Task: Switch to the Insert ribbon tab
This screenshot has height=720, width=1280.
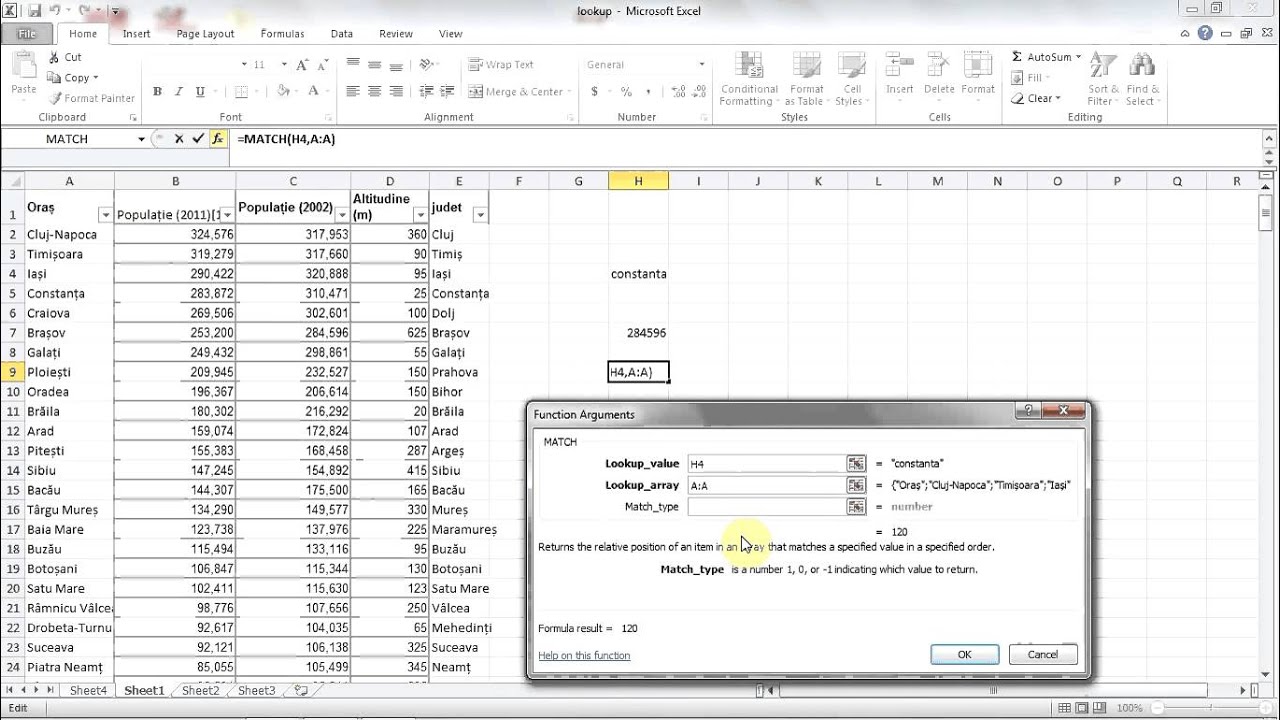Action: 136,33
